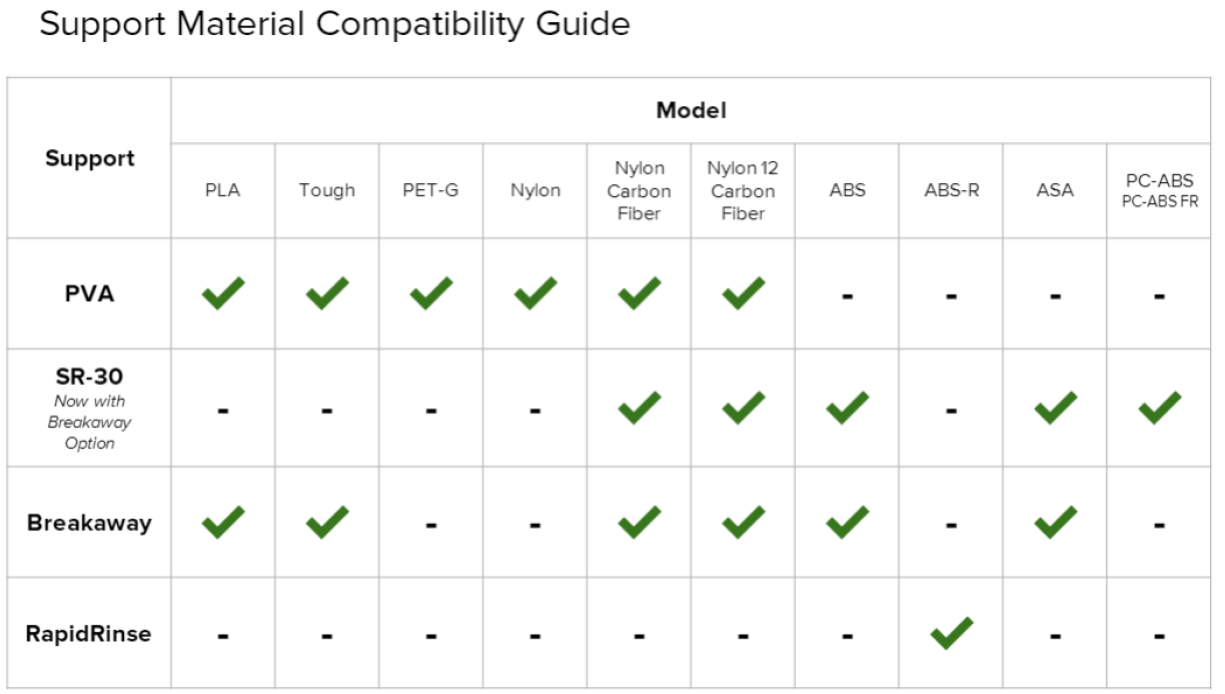The image size is (1225, 694).
Task: Click the PVA and PLA checkmark
Action: [223, 293]
